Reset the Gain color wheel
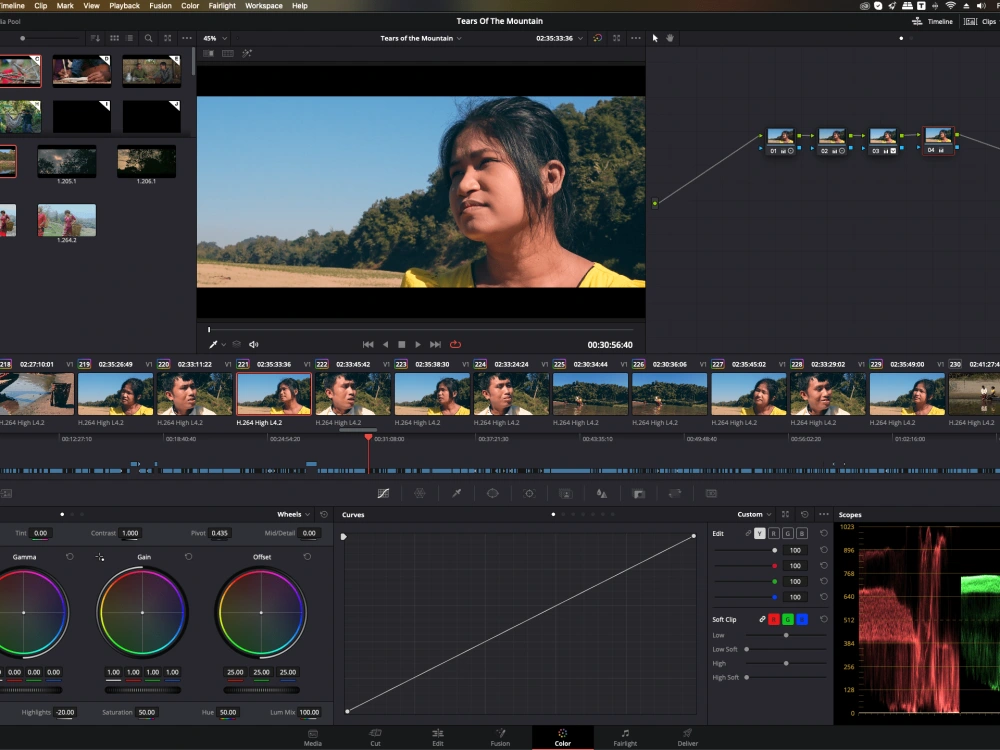 pyautogui.click(x=188, y=557)
